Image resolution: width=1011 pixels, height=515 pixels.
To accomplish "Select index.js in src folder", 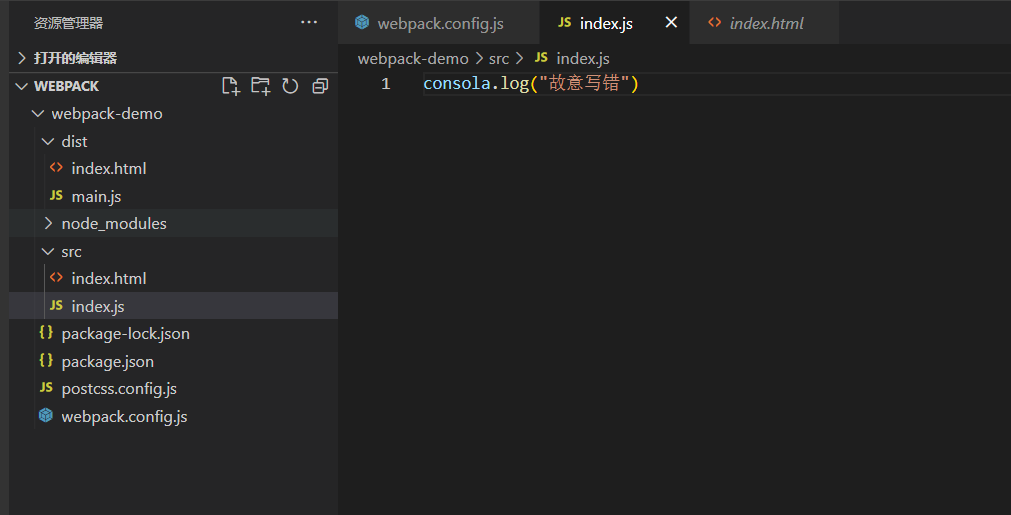I will pyautogui.click(x=173, y=306).
